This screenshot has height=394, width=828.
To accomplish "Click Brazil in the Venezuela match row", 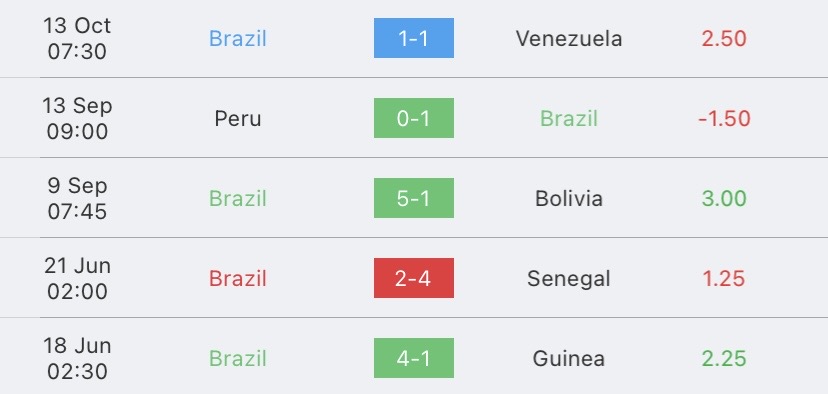I will click(x=238, y=39).
